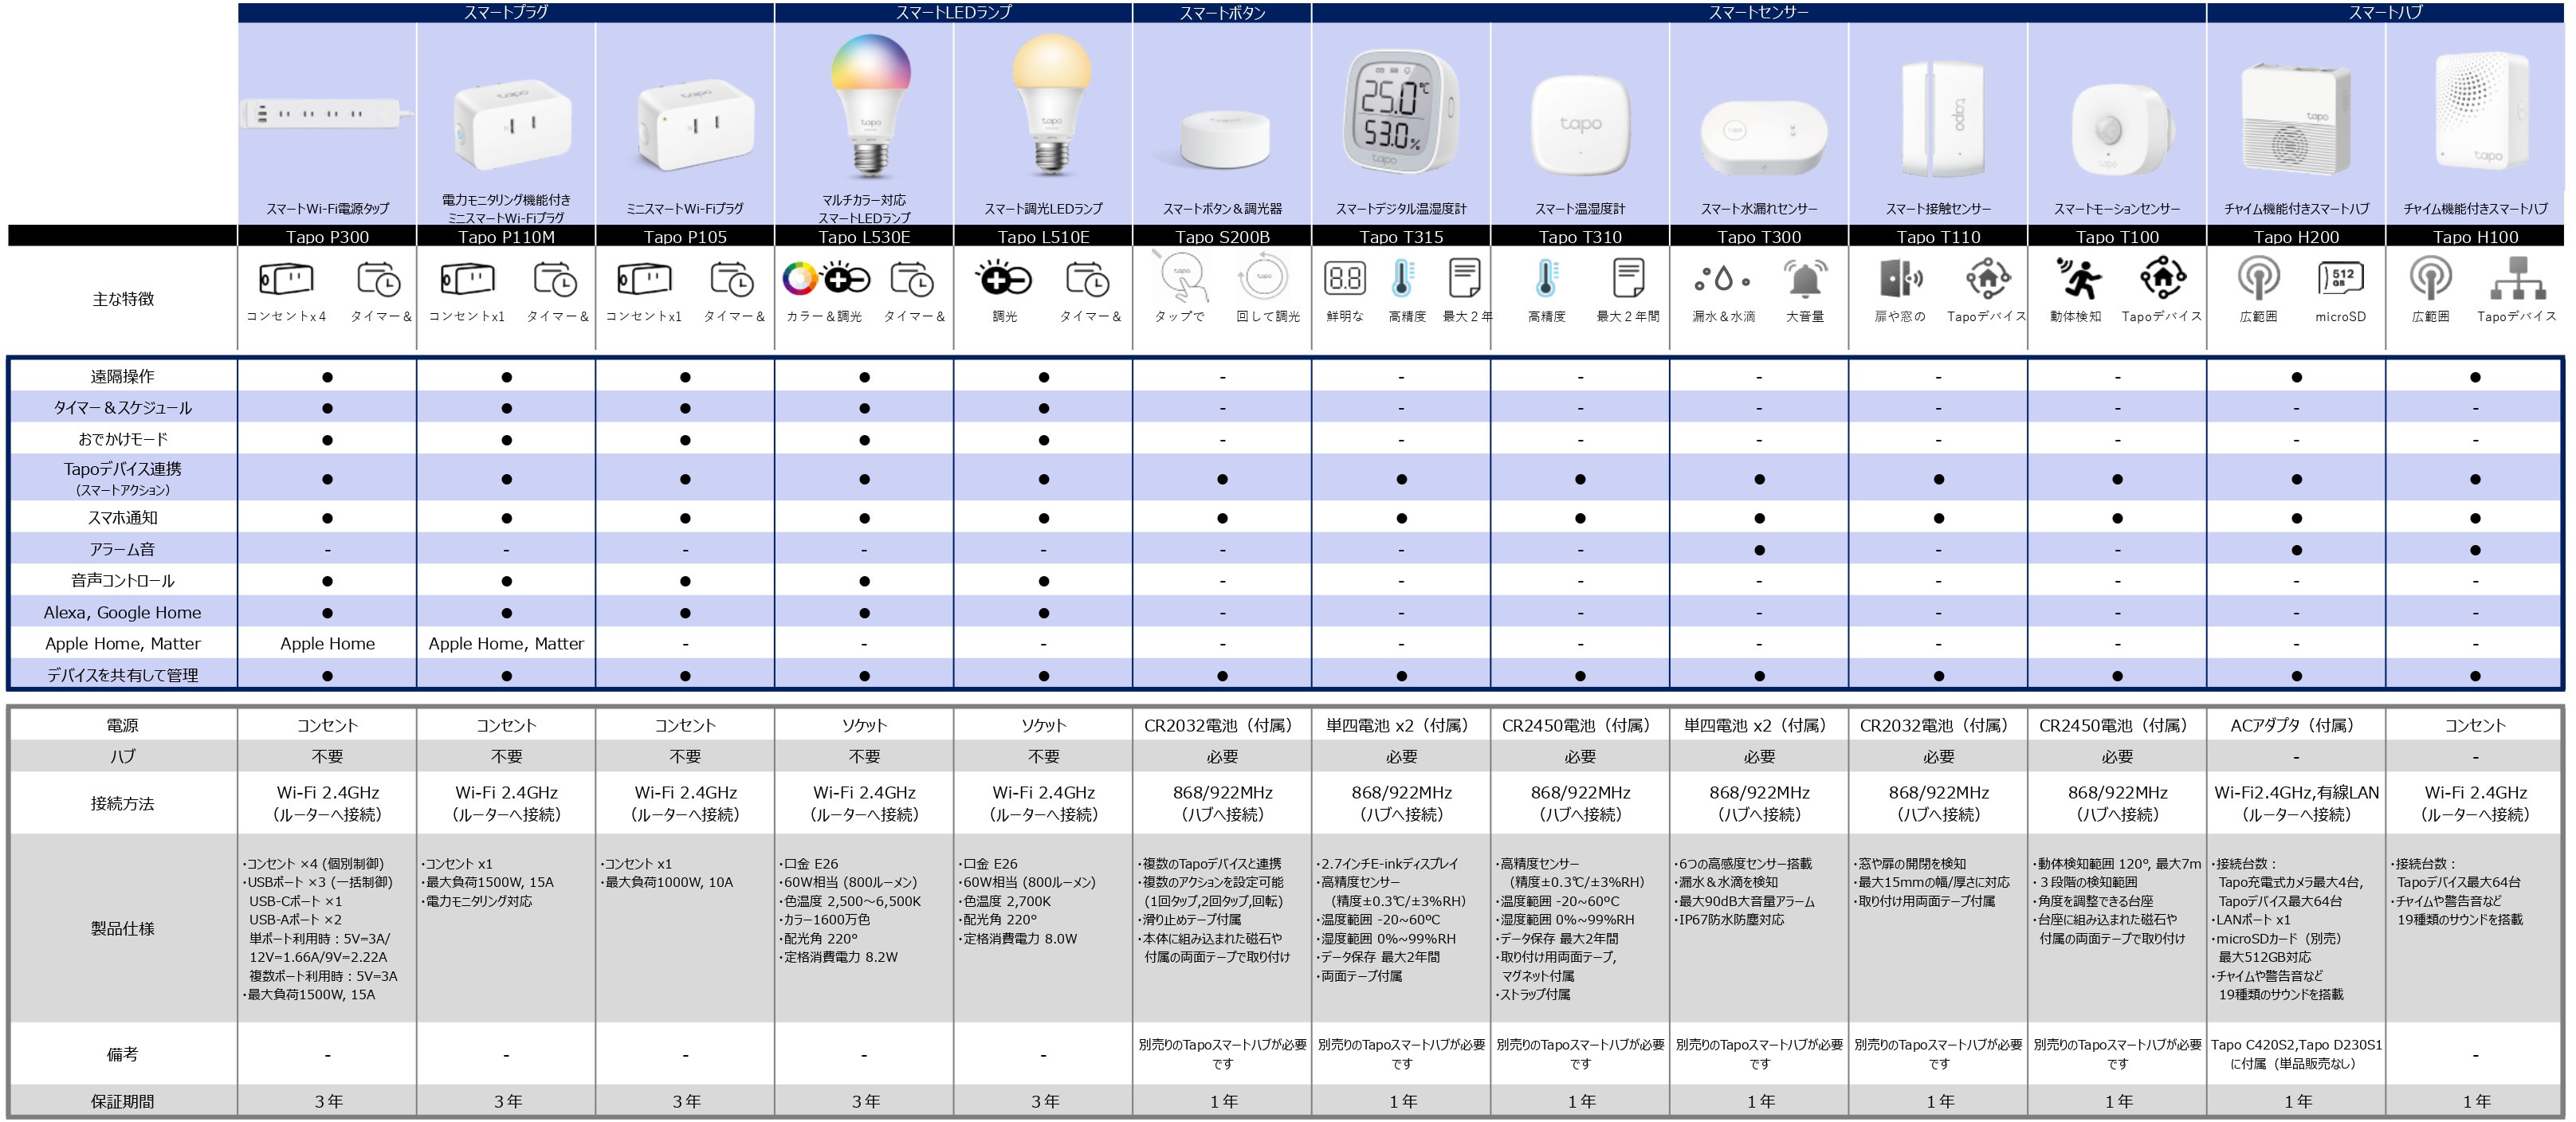Select the brightness dimming icon under Tapo L510E
The height and width of the screenshot is (1122, 2576).
tap(1003, 279)
